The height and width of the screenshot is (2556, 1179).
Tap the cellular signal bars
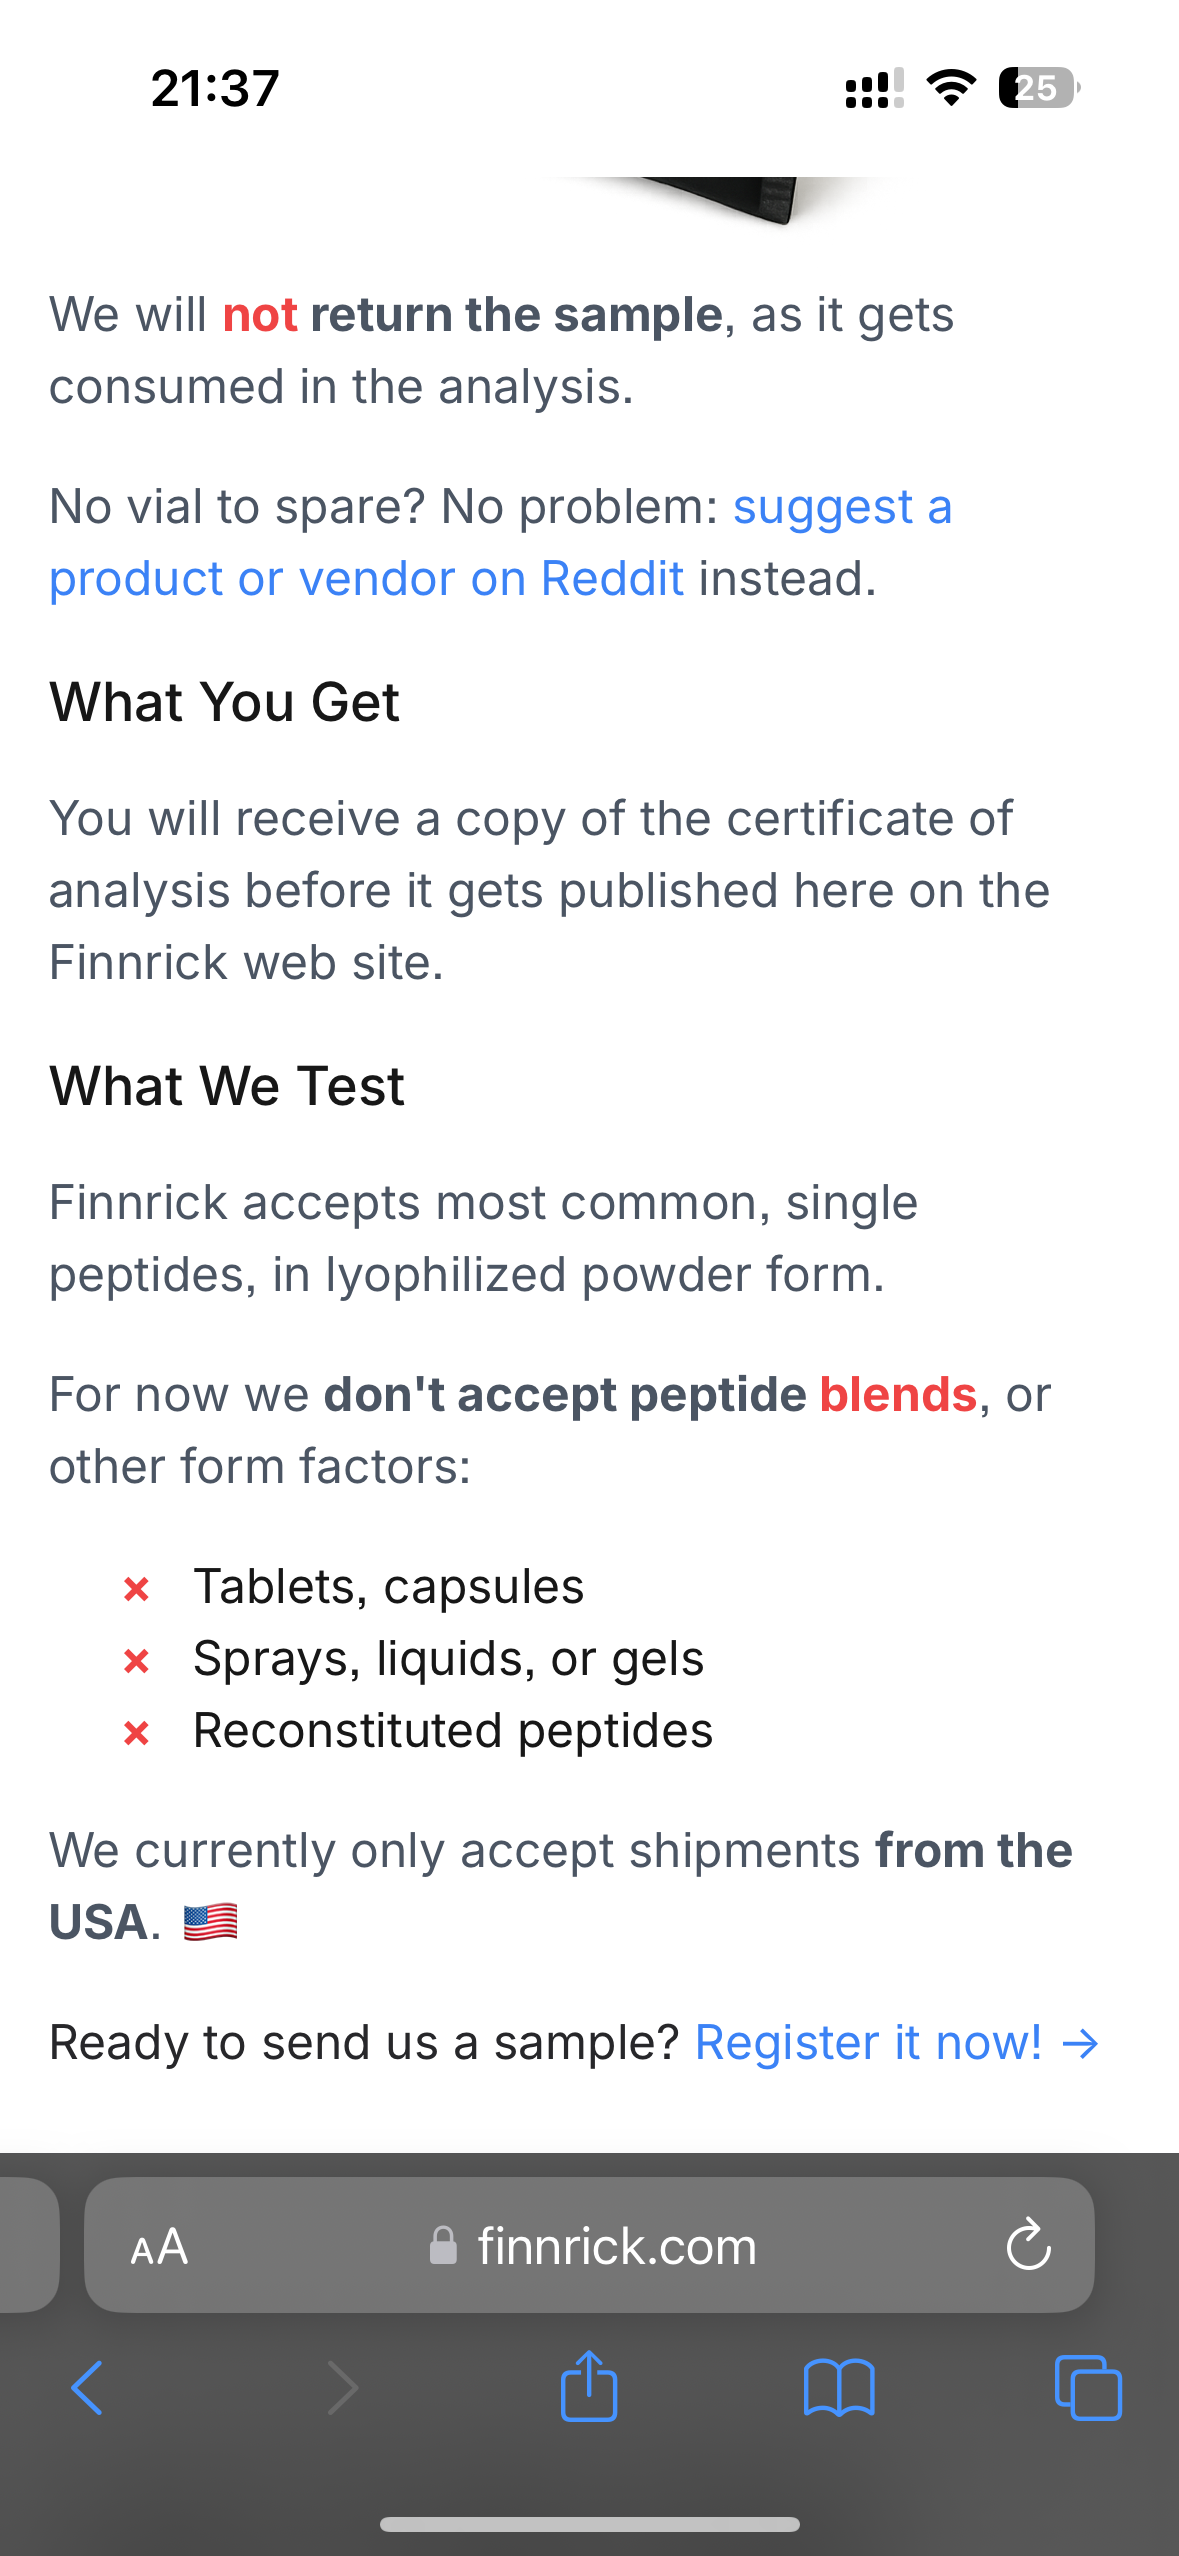click(874, 88)
